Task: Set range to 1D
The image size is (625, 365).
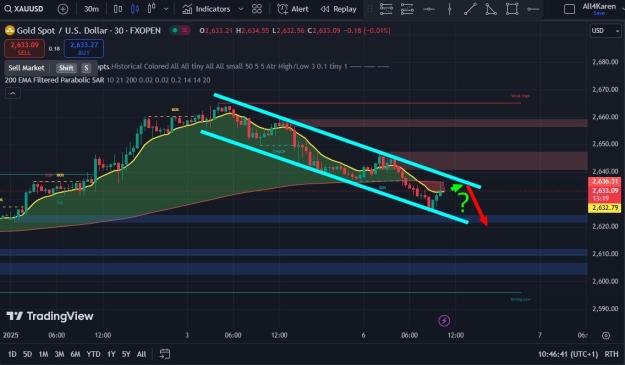Action: [x=12, y=354]
